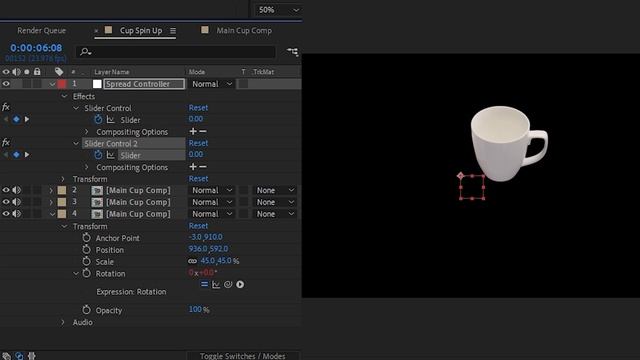Image resolution: width=640 pixels, height=360 pixels.
Task: Hide layer 2 Main Cup Comp
Action: tap(6, 190)
